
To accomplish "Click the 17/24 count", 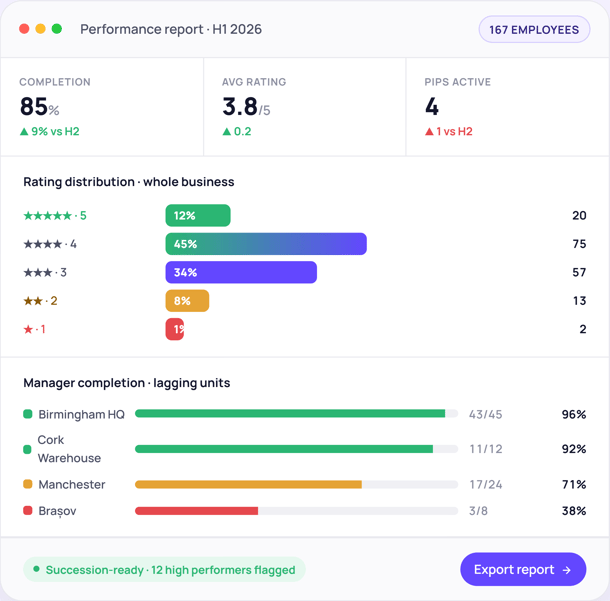I will pyautogui.click(x=486, y=485).
